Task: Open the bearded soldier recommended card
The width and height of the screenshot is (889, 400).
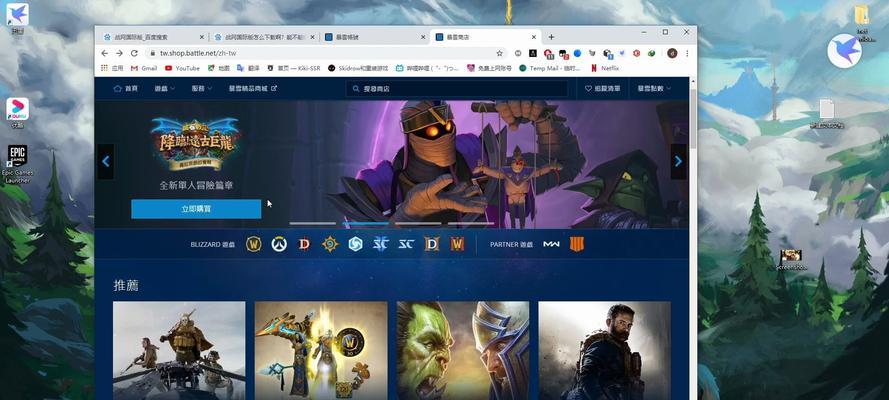Action: tap(604, 351)
